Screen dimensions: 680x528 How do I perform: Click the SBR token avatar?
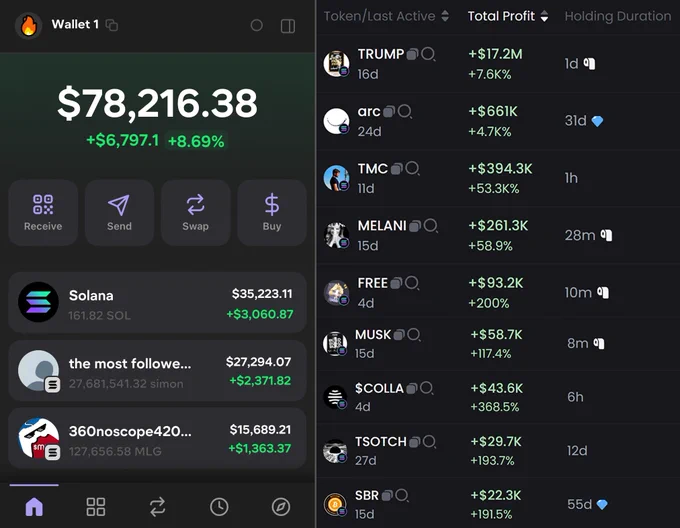point(335,504)
